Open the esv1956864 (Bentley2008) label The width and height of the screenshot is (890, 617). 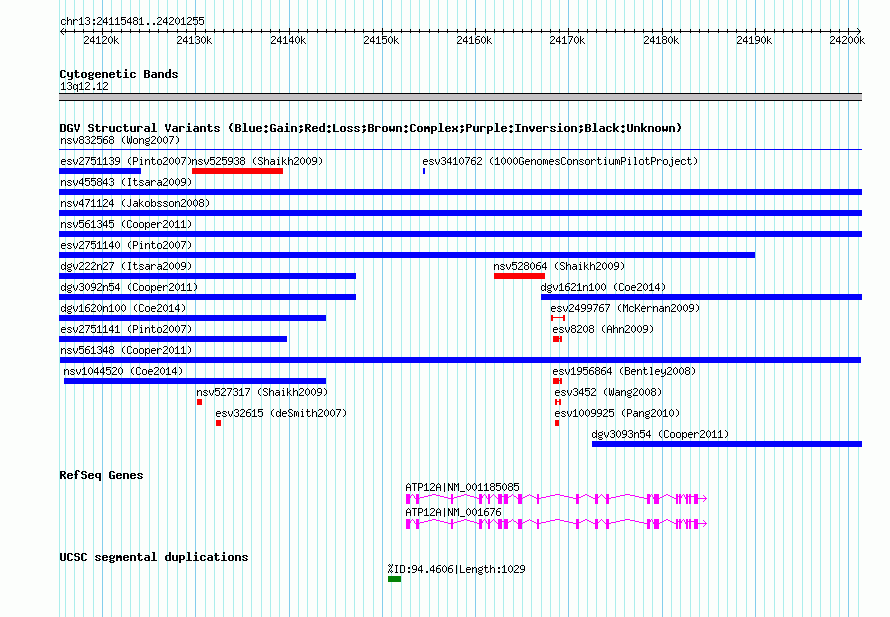coord(624,371)
